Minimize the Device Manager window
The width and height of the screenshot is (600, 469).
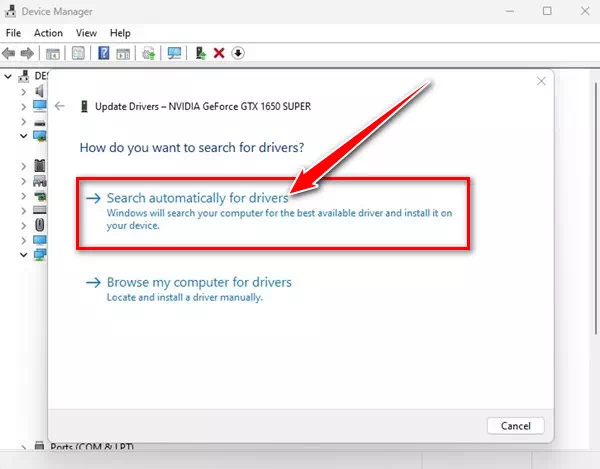(510, 11)
